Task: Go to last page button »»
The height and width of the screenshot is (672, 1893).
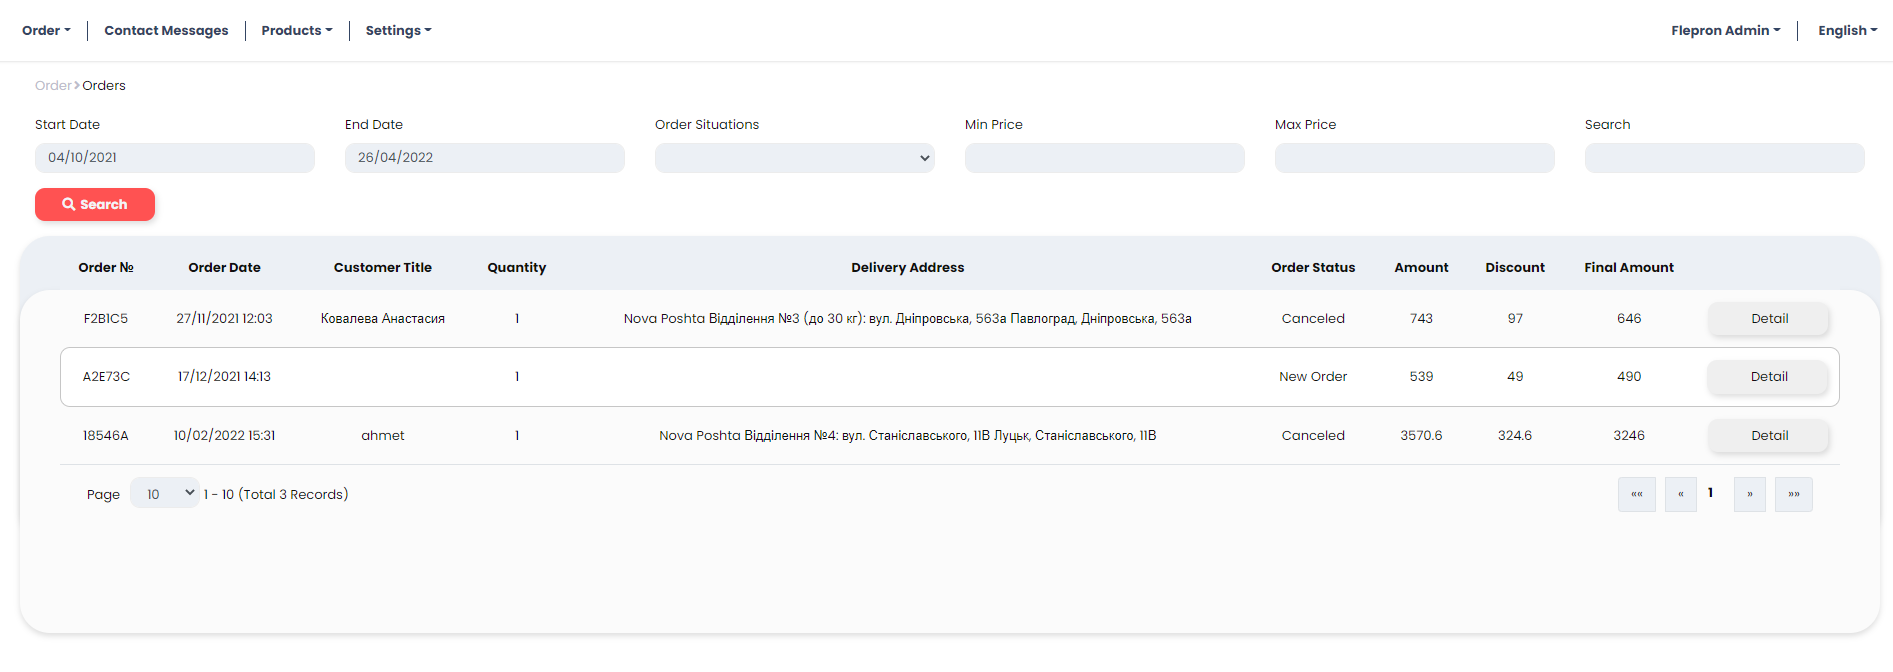Action: click(x=1794, y=494)
